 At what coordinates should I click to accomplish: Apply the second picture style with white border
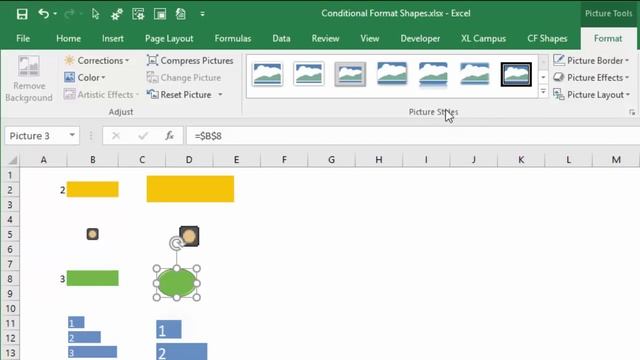pos(309,74)
